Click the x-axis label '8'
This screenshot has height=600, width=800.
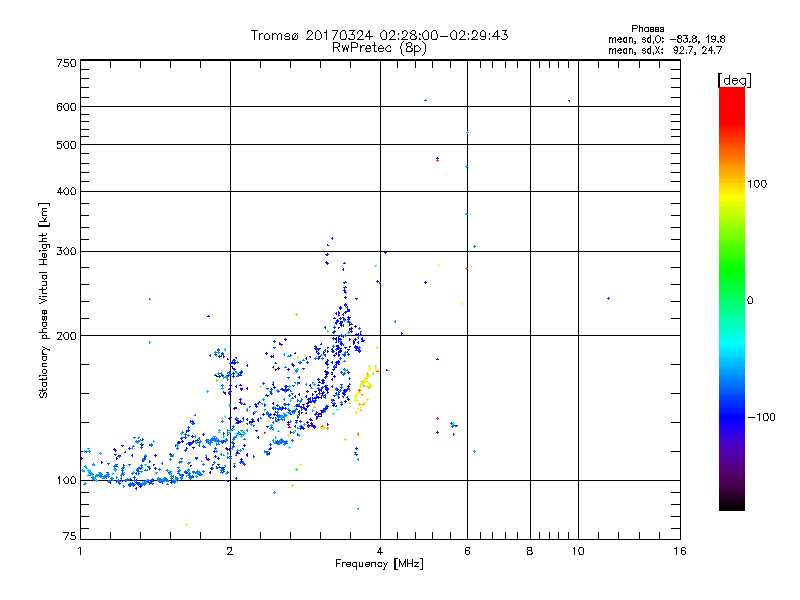tap(530, 551)
